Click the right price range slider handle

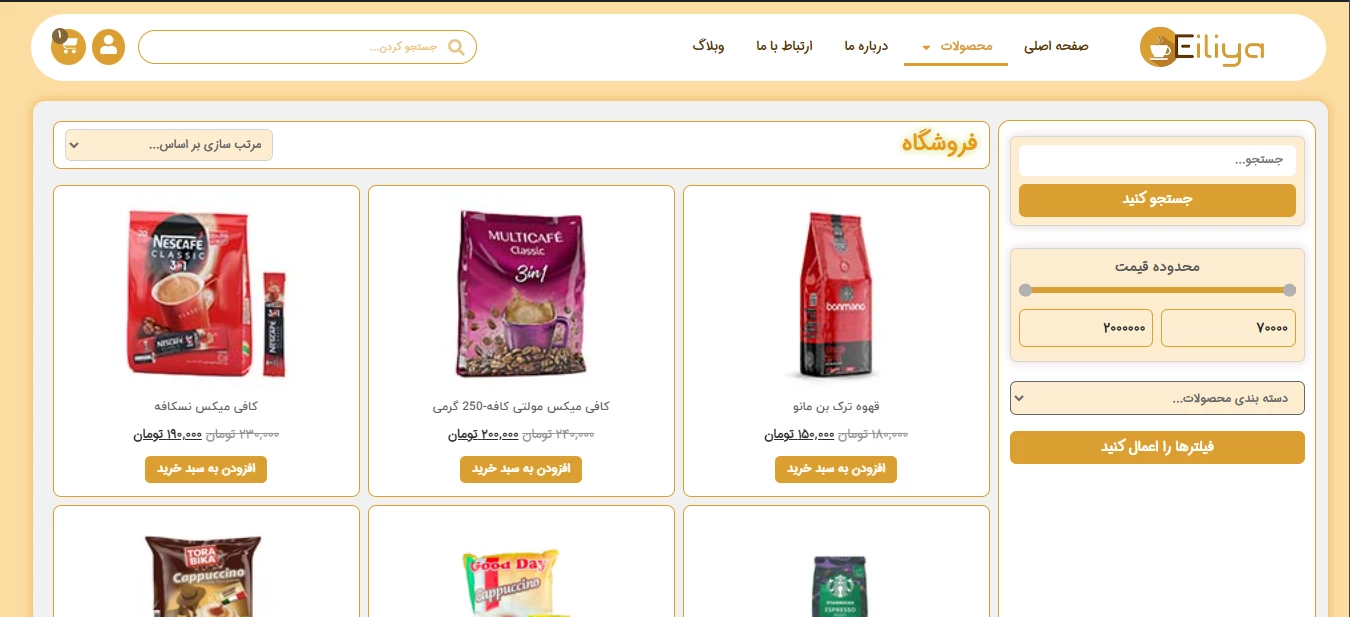(1289, 290)
